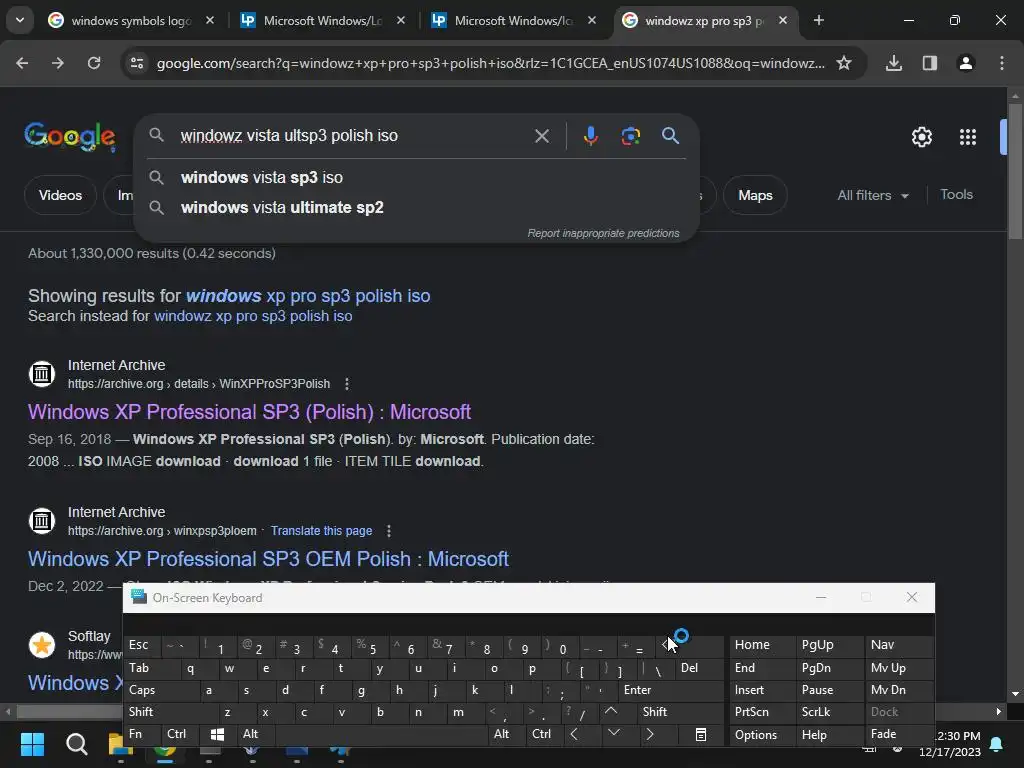Clear the search box with the X icon
1024x768 pixels.
541,136
